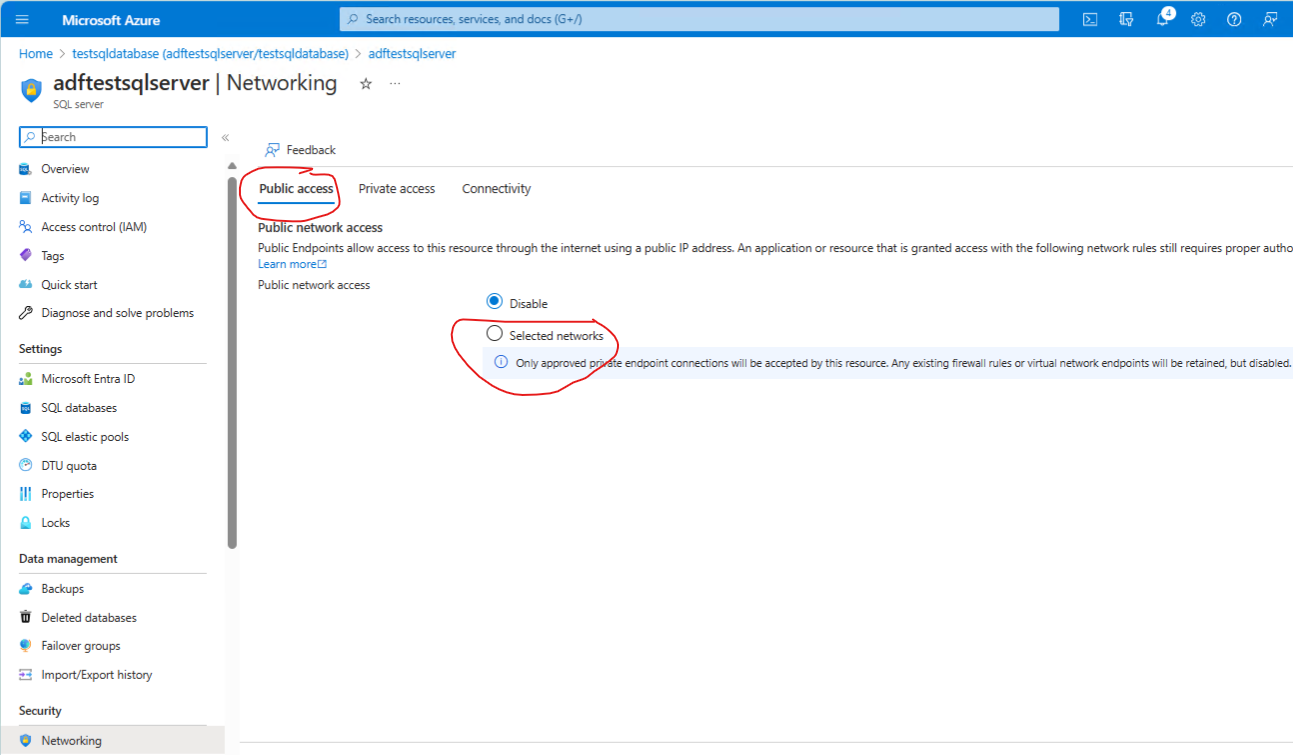Open Cloud Shell icon in header
This screenshot has width=1293, height=755.
pyautogui.click(x=1090, y=19)
